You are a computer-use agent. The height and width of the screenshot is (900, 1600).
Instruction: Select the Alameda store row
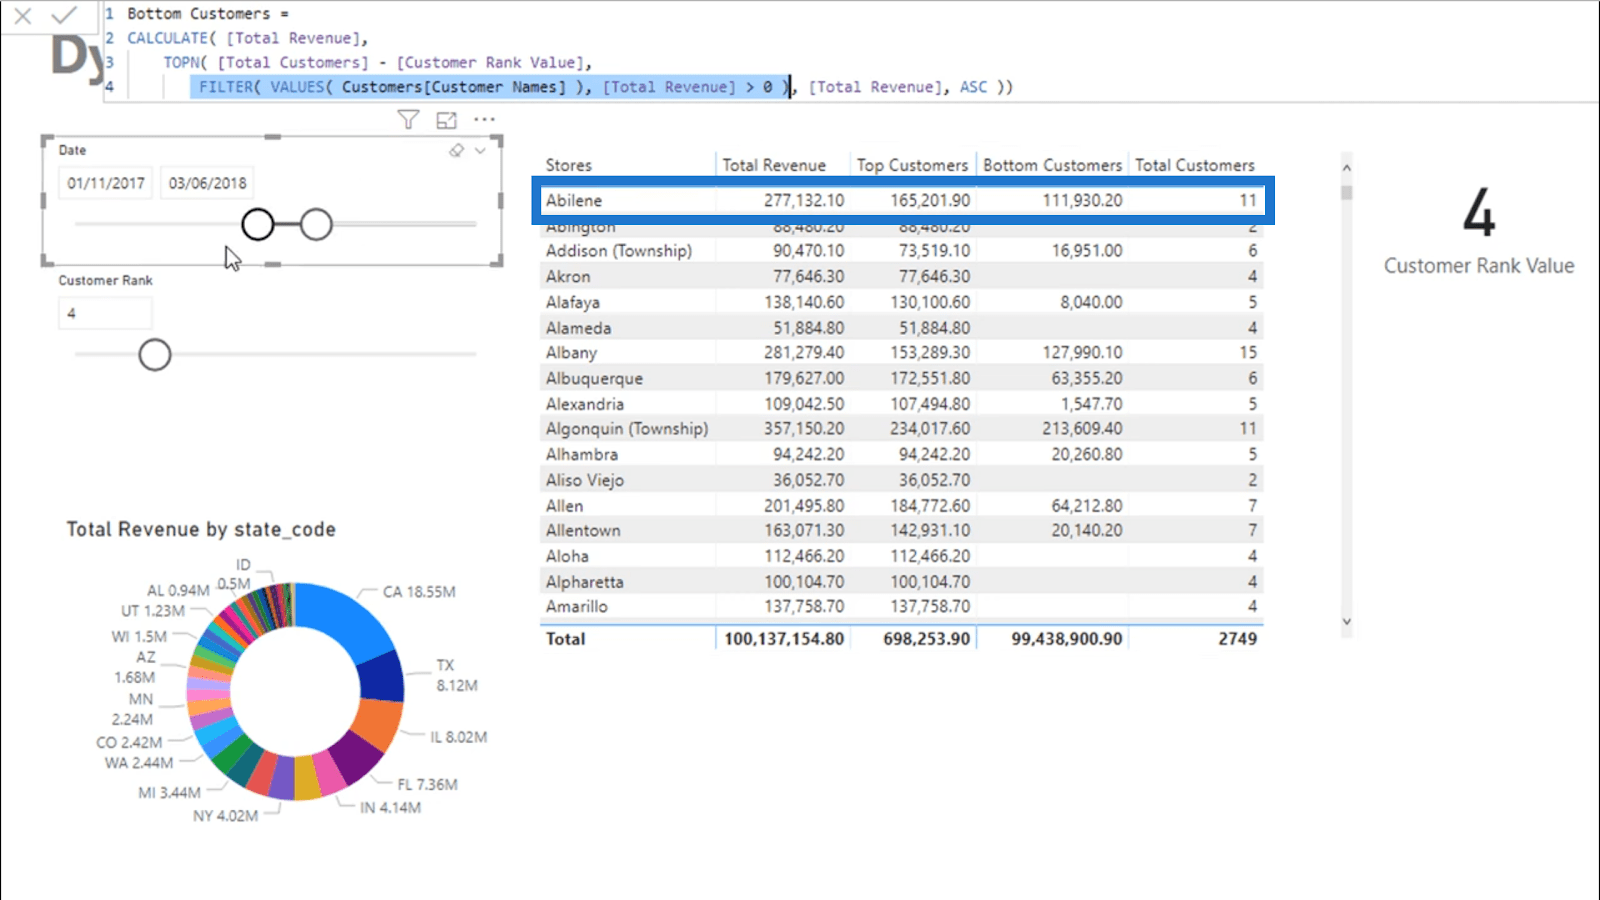click(x=902, y=328)
